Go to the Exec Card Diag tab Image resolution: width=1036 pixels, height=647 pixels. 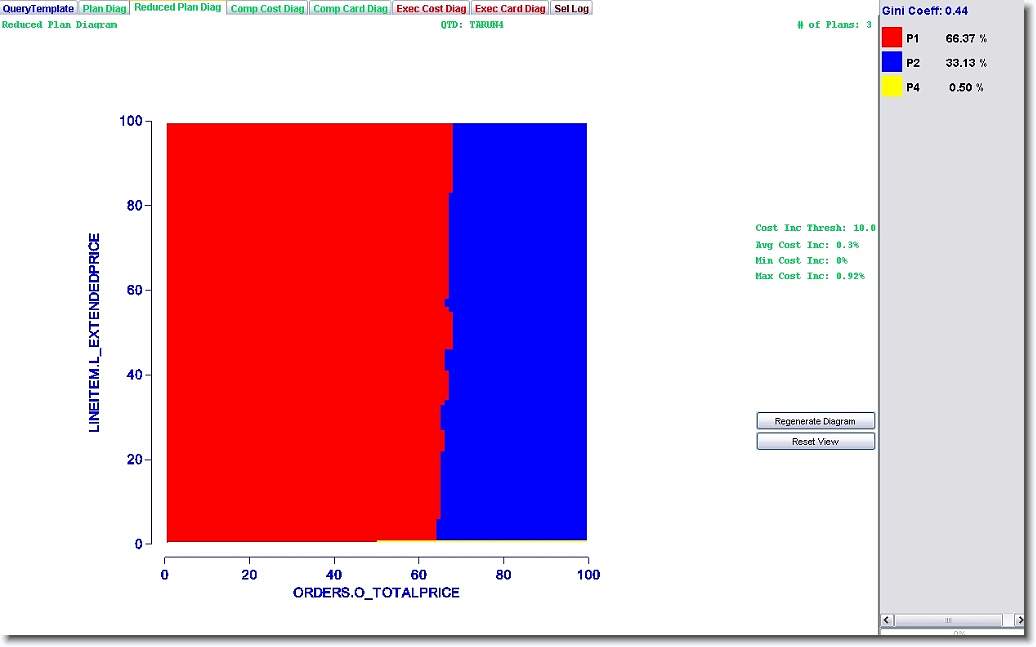510,8
